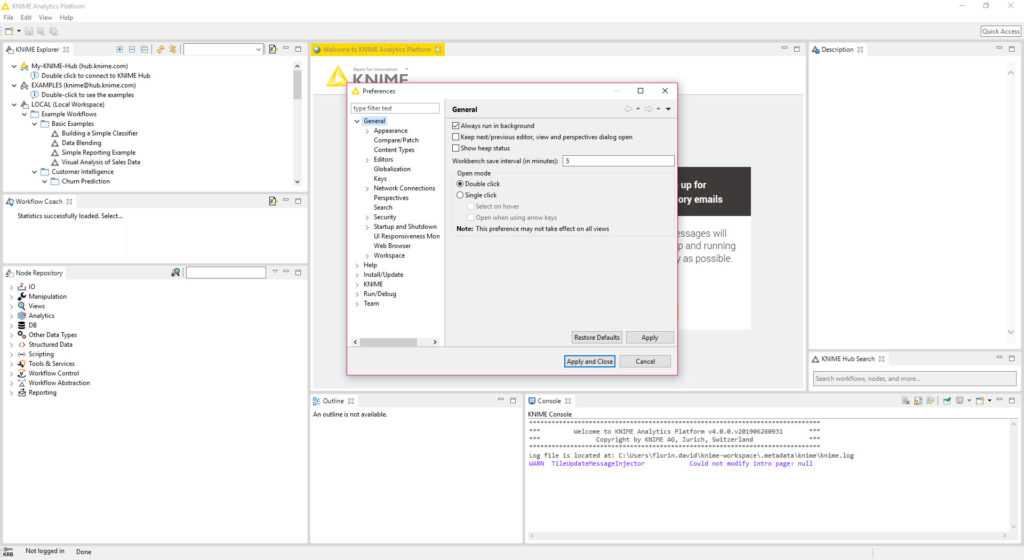Click the Scripting category icon
The height and width of the screenshot is (560, 1024).
tap(22, 354)
